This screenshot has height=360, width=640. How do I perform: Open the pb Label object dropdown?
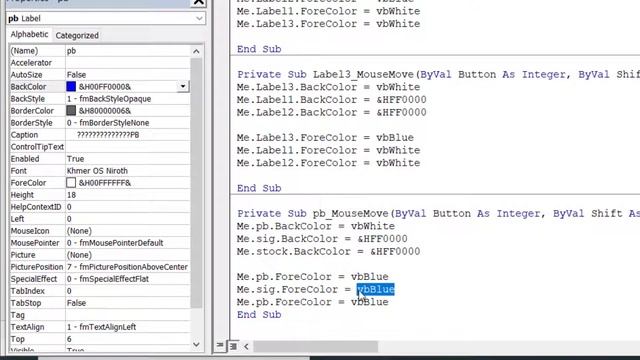tap(199, 18)
